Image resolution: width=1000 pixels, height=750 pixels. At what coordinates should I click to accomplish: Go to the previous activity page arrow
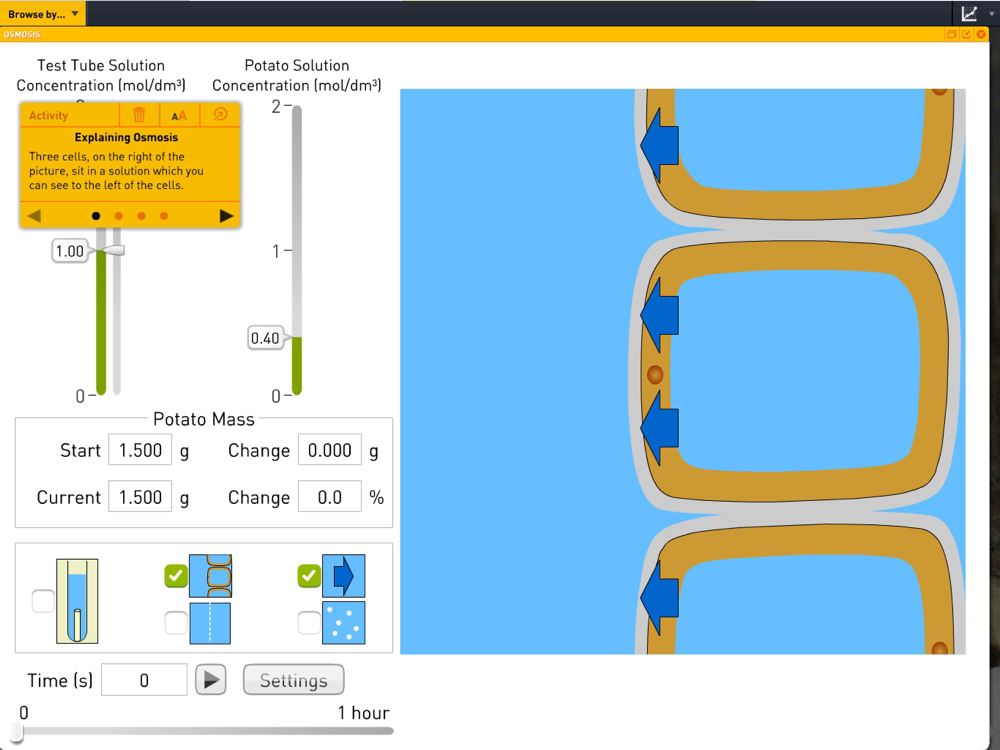pos(34,216)
